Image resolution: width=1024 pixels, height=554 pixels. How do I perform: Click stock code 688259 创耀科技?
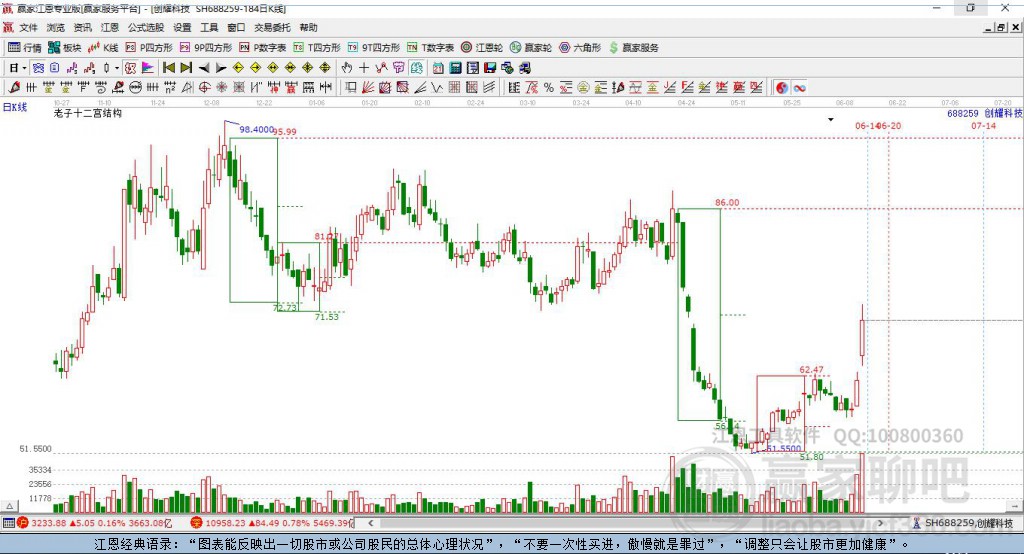pos(985,114)
